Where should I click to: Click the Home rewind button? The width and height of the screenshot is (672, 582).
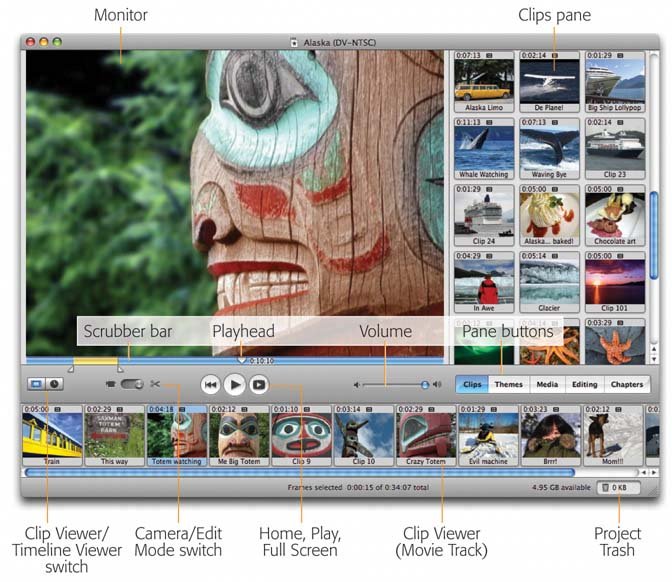[x=210, y=383]
